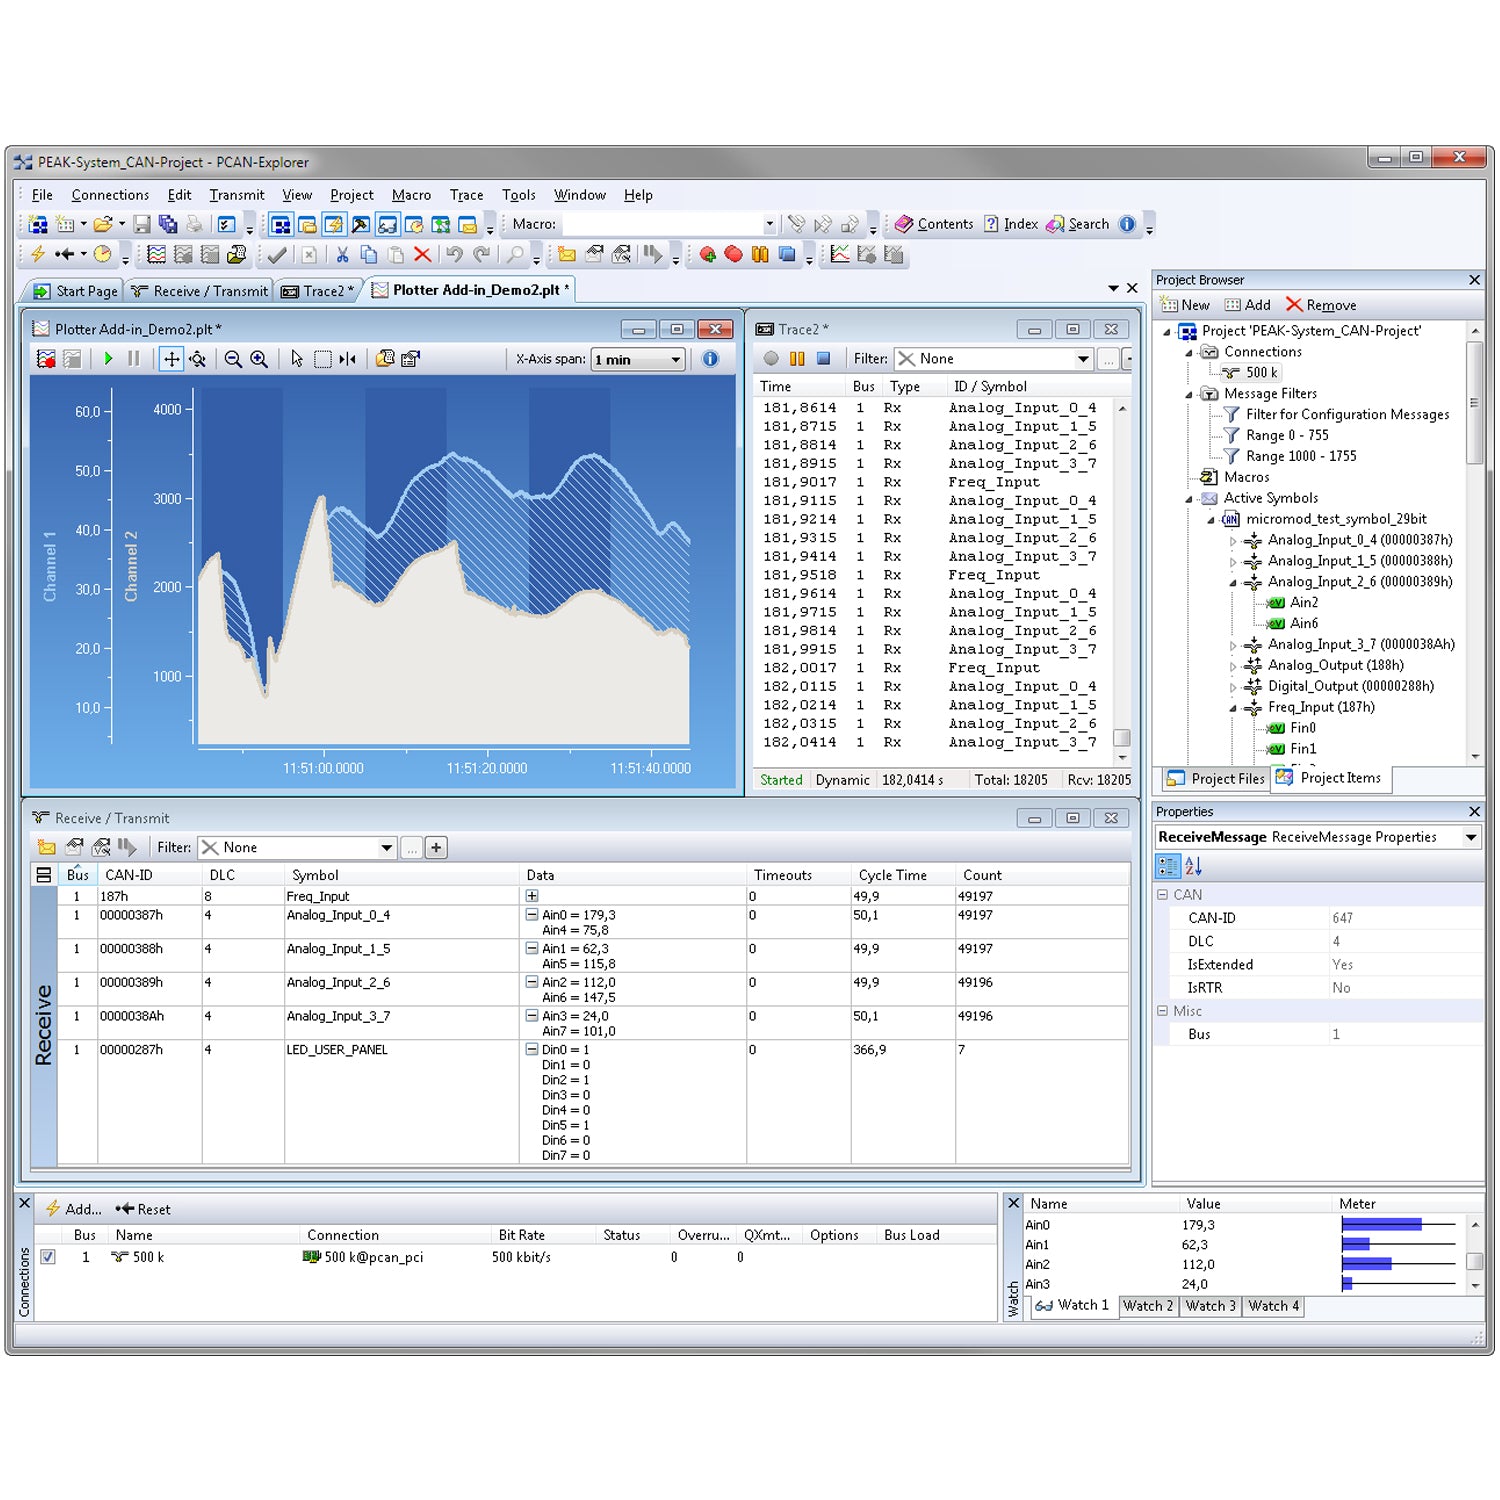
Task: Click the blue help info icon next to Search
Action: coord(1127,224)
